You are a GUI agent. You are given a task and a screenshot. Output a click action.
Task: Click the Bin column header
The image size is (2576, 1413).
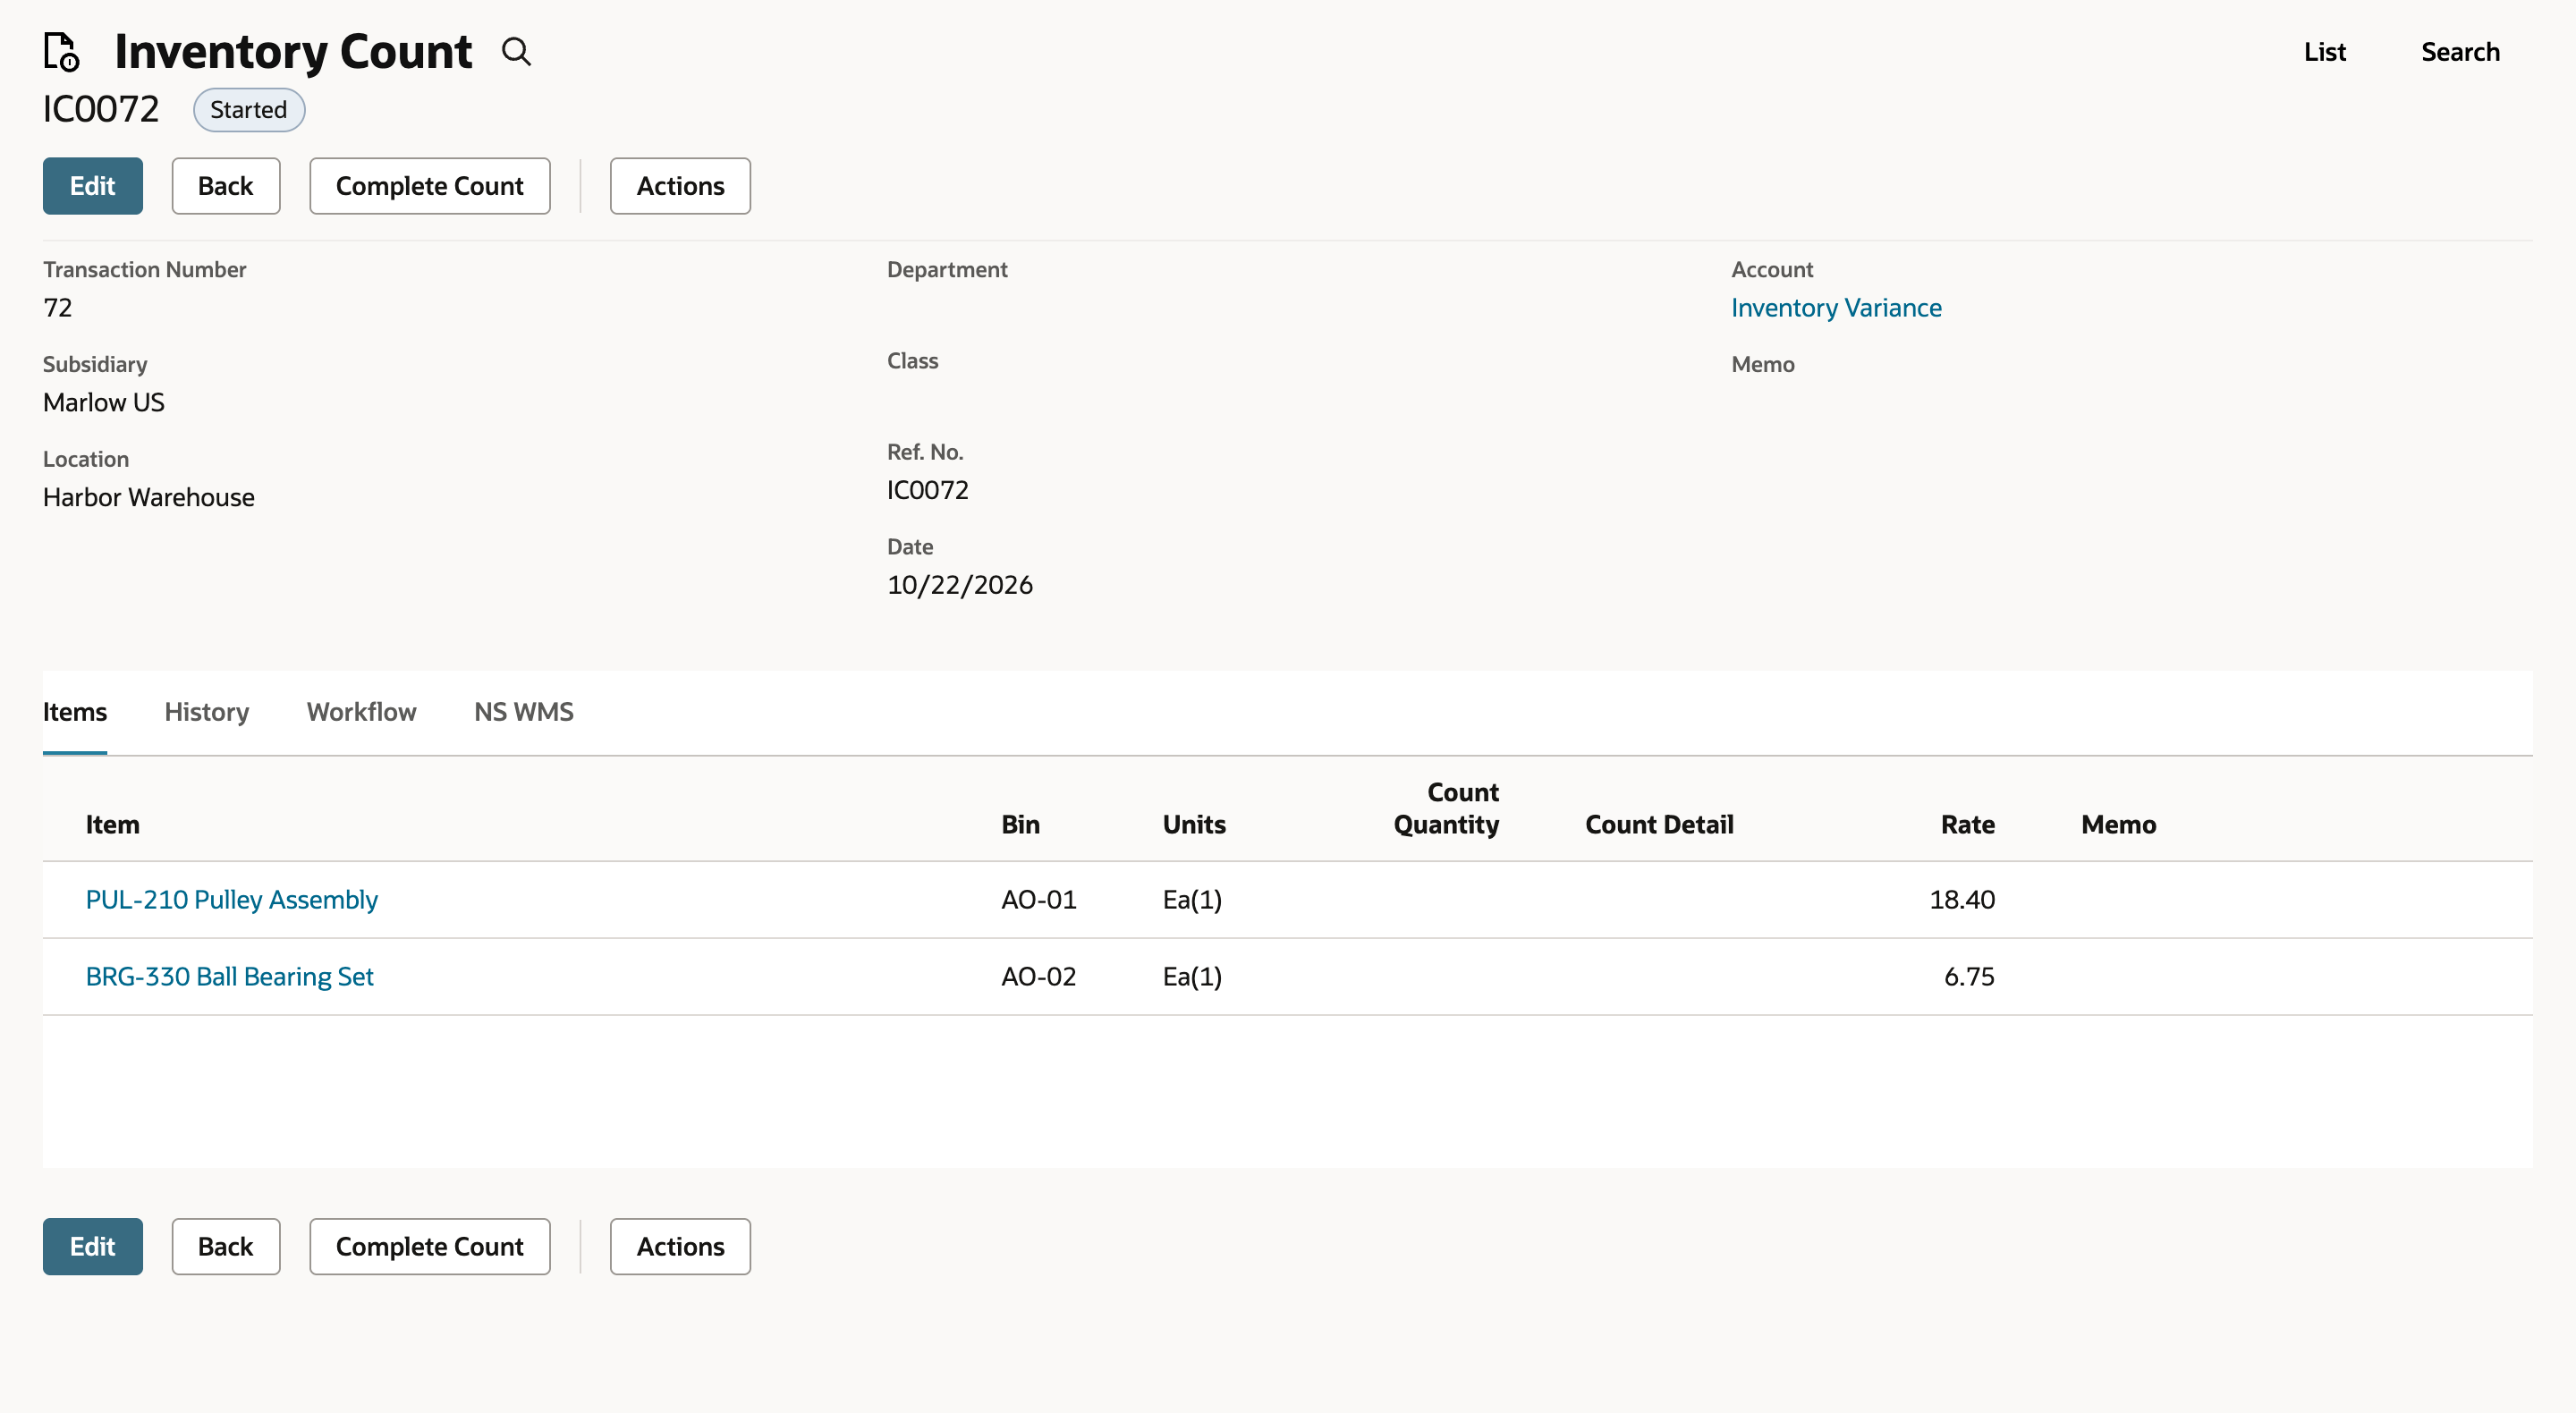1020,825
